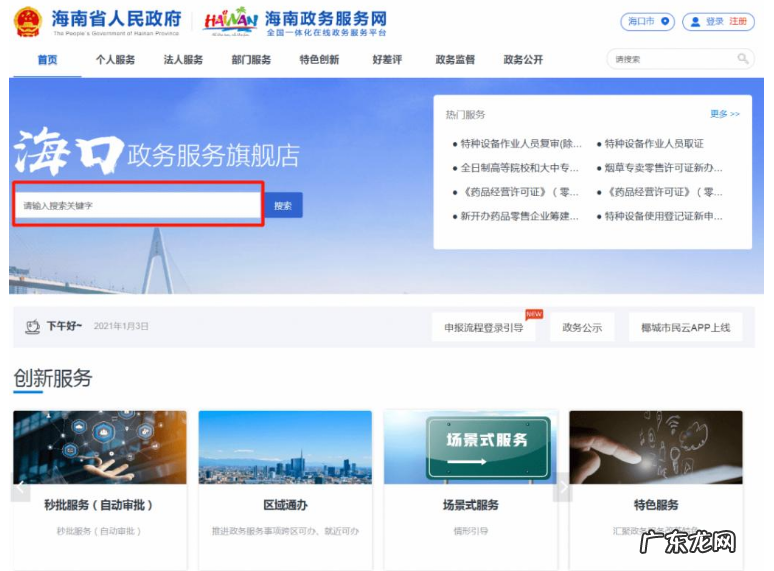The image size is (774, 571).
Task: Click the colorful Hainan tourism logo
Action: (231, 22)
